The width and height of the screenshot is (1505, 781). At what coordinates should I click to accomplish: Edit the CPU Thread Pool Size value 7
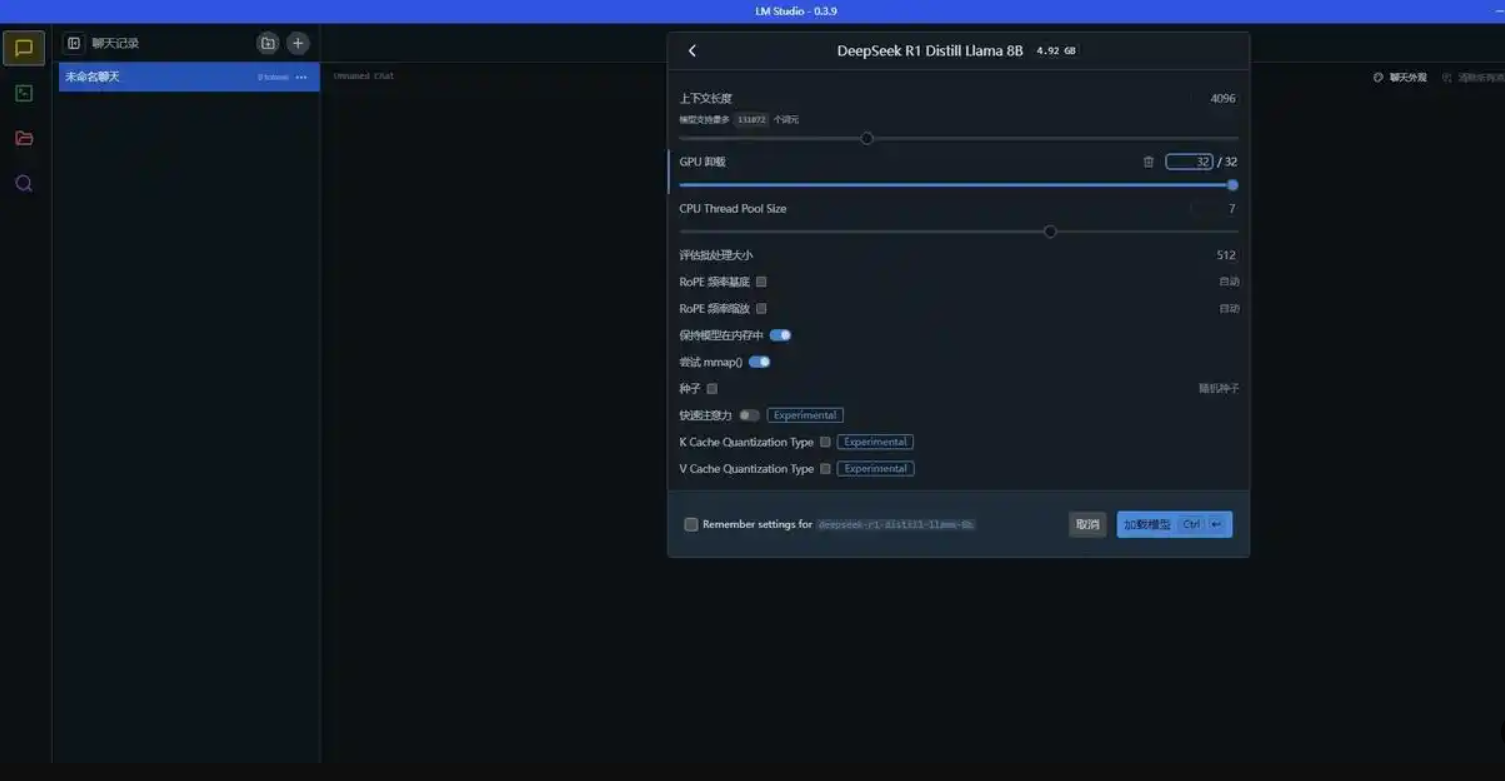pos(1231,209)
